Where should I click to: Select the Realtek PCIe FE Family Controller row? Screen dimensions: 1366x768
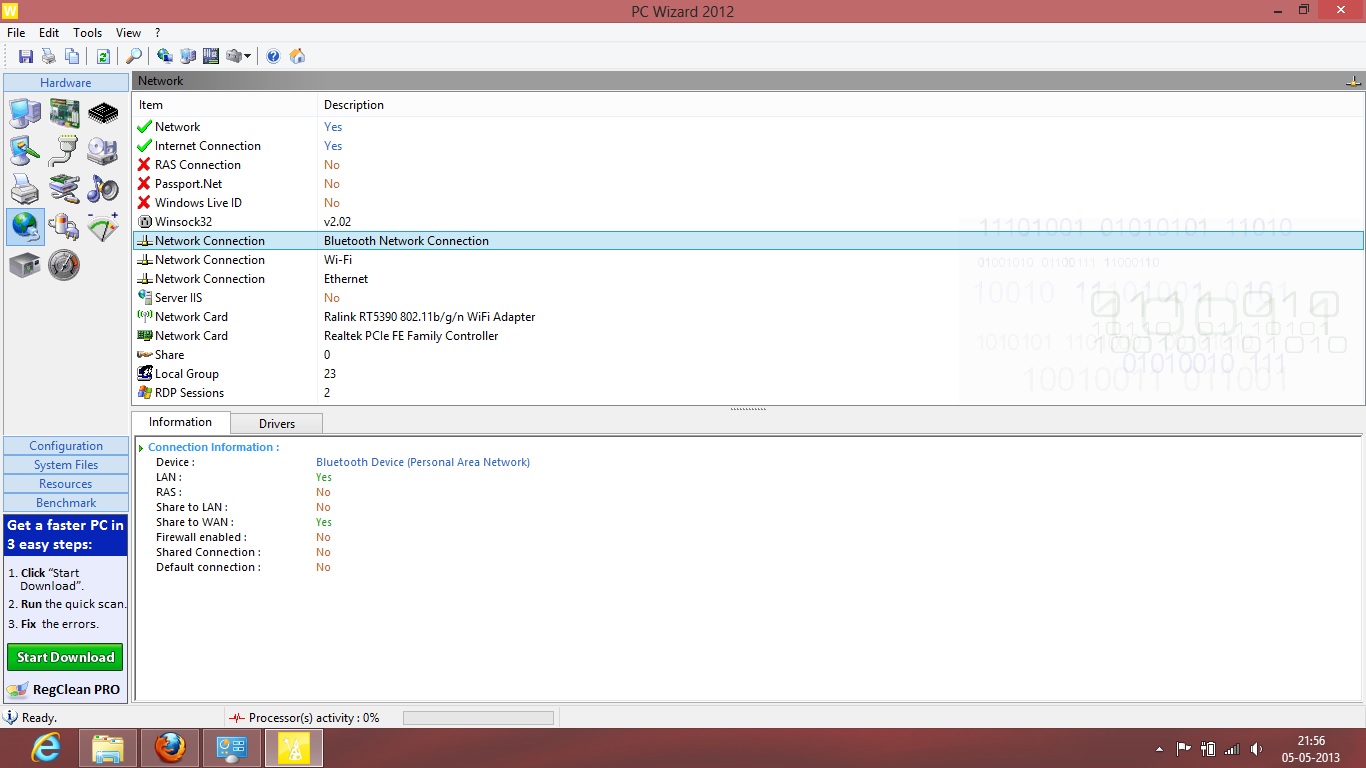[x=748, y=336]
